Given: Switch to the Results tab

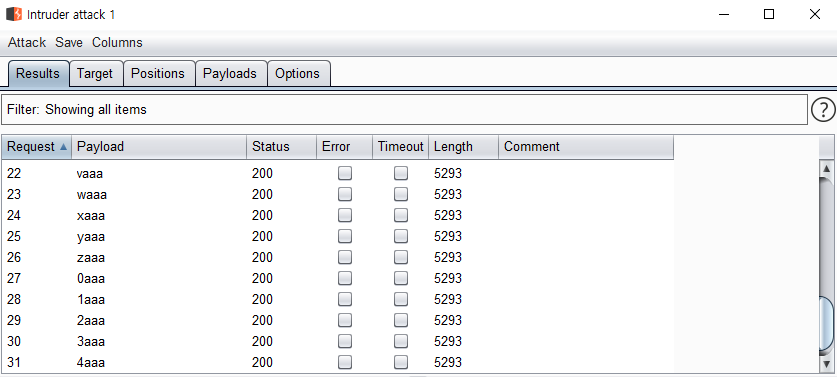Looking at the screenshot, I should (38, 73).
